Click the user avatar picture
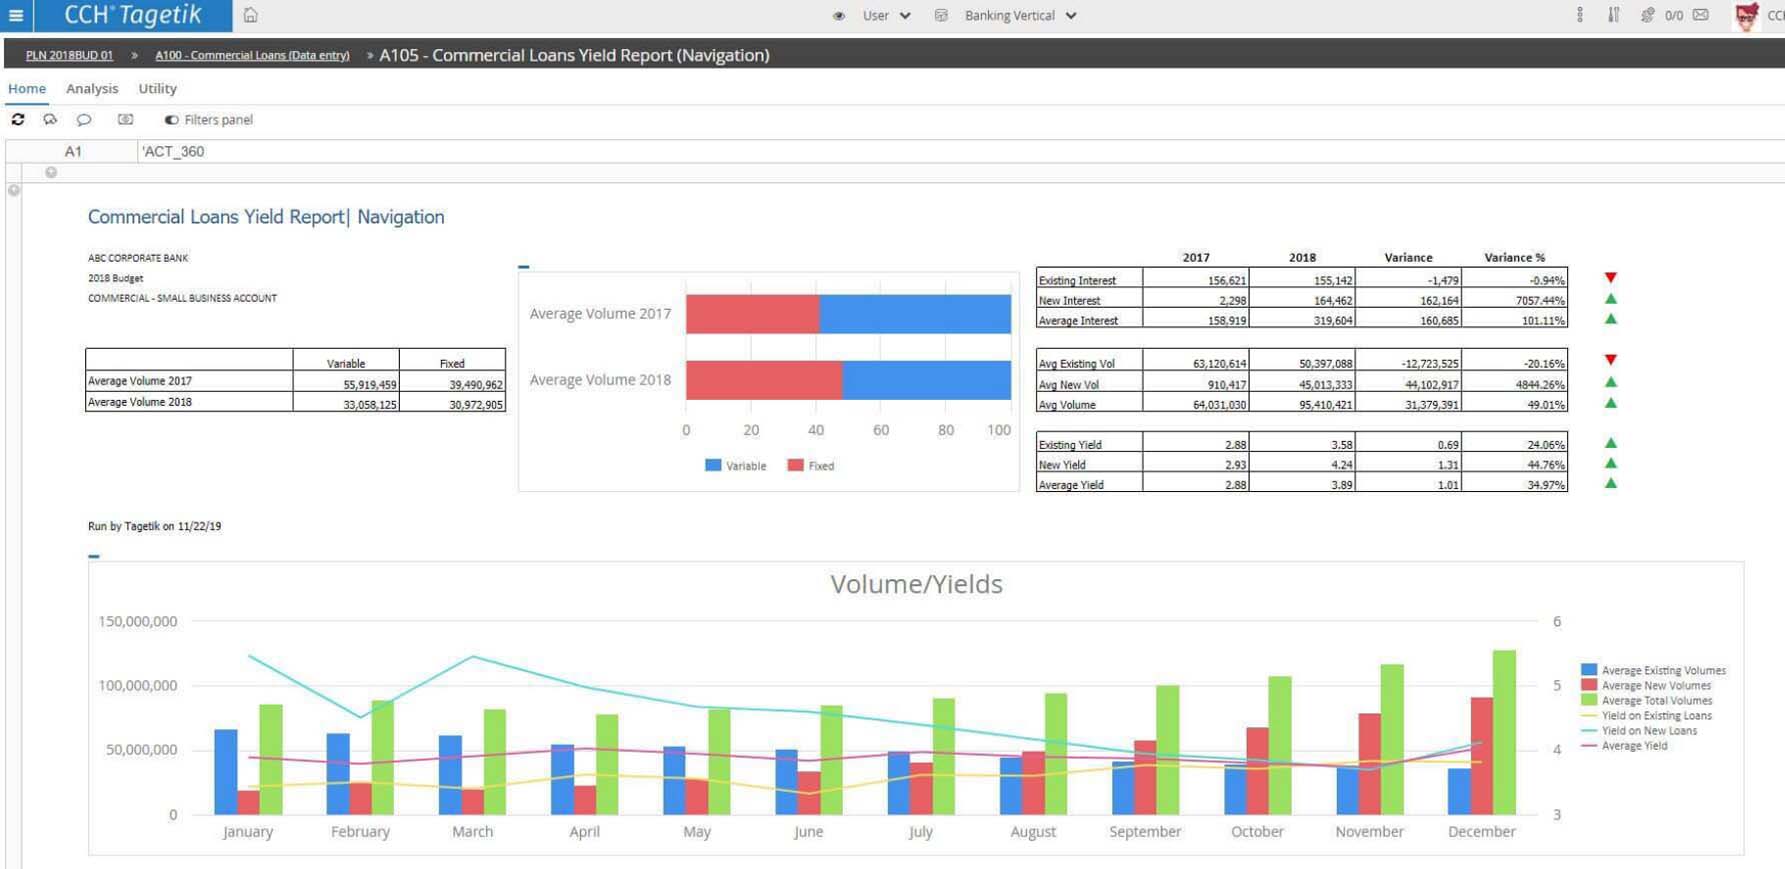The image size is (1785, 869). pos(1746,16)
